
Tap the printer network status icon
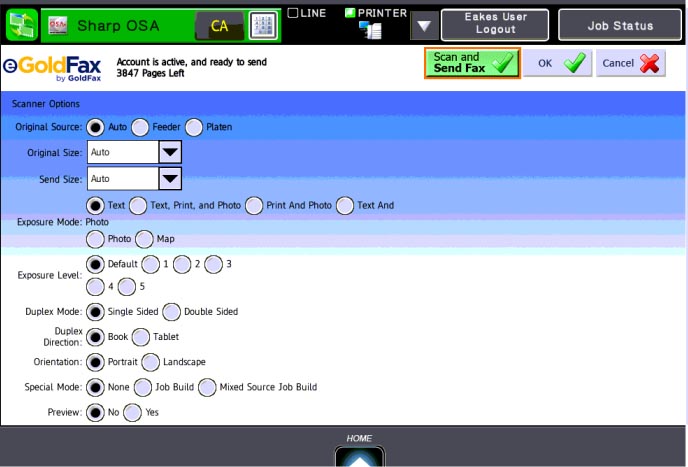tap(370, 30)
